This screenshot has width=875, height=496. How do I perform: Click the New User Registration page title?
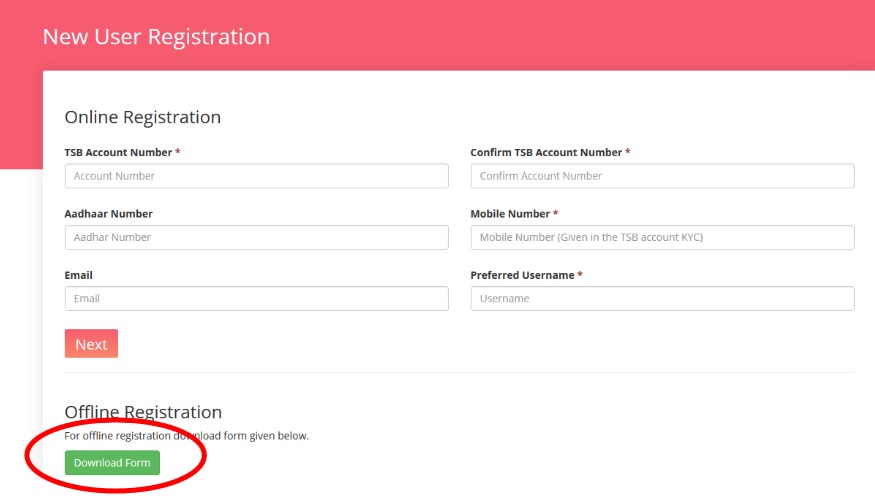[156, 37]
